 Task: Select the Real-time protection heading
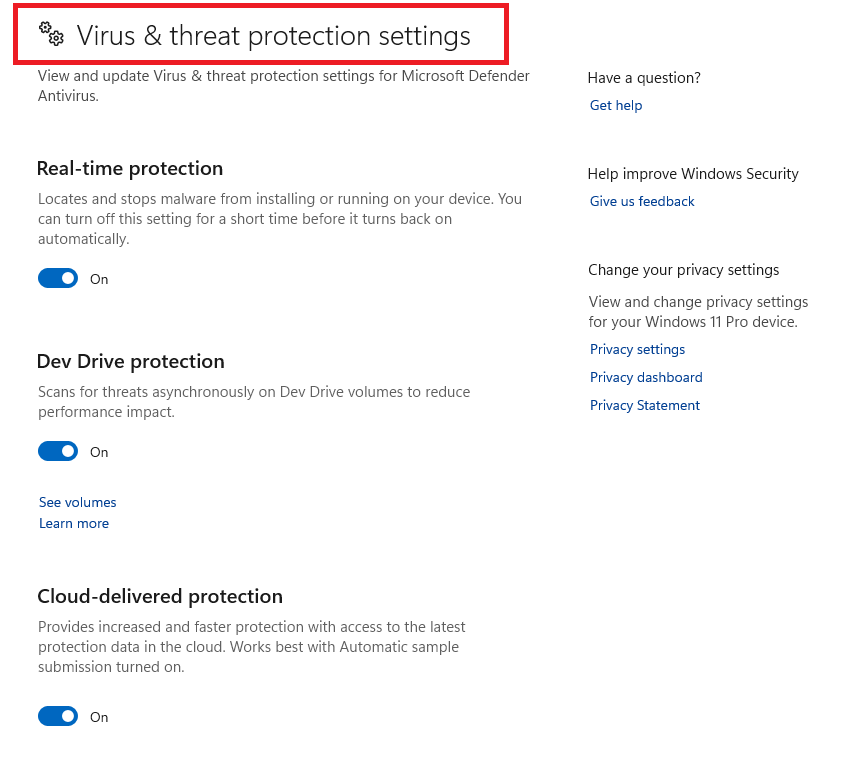[130, 169]
